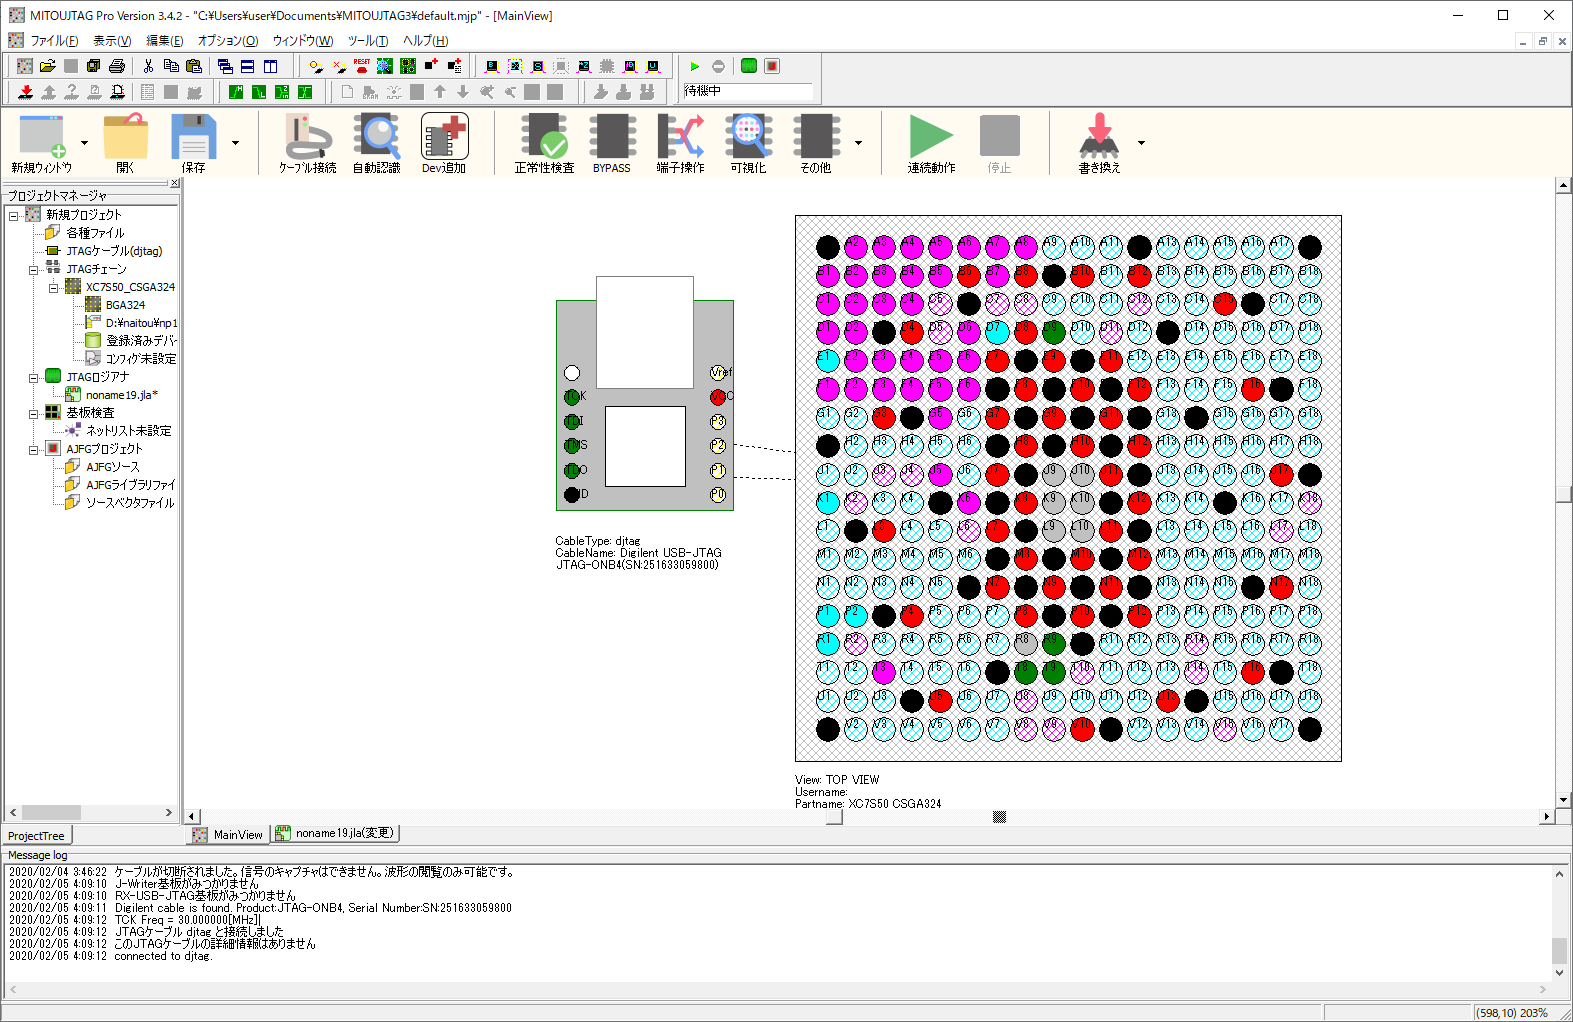1573x1022 pixels.
Task: Click the ケーブル接続 cable connect icon
Action: (x=307, y=142)
